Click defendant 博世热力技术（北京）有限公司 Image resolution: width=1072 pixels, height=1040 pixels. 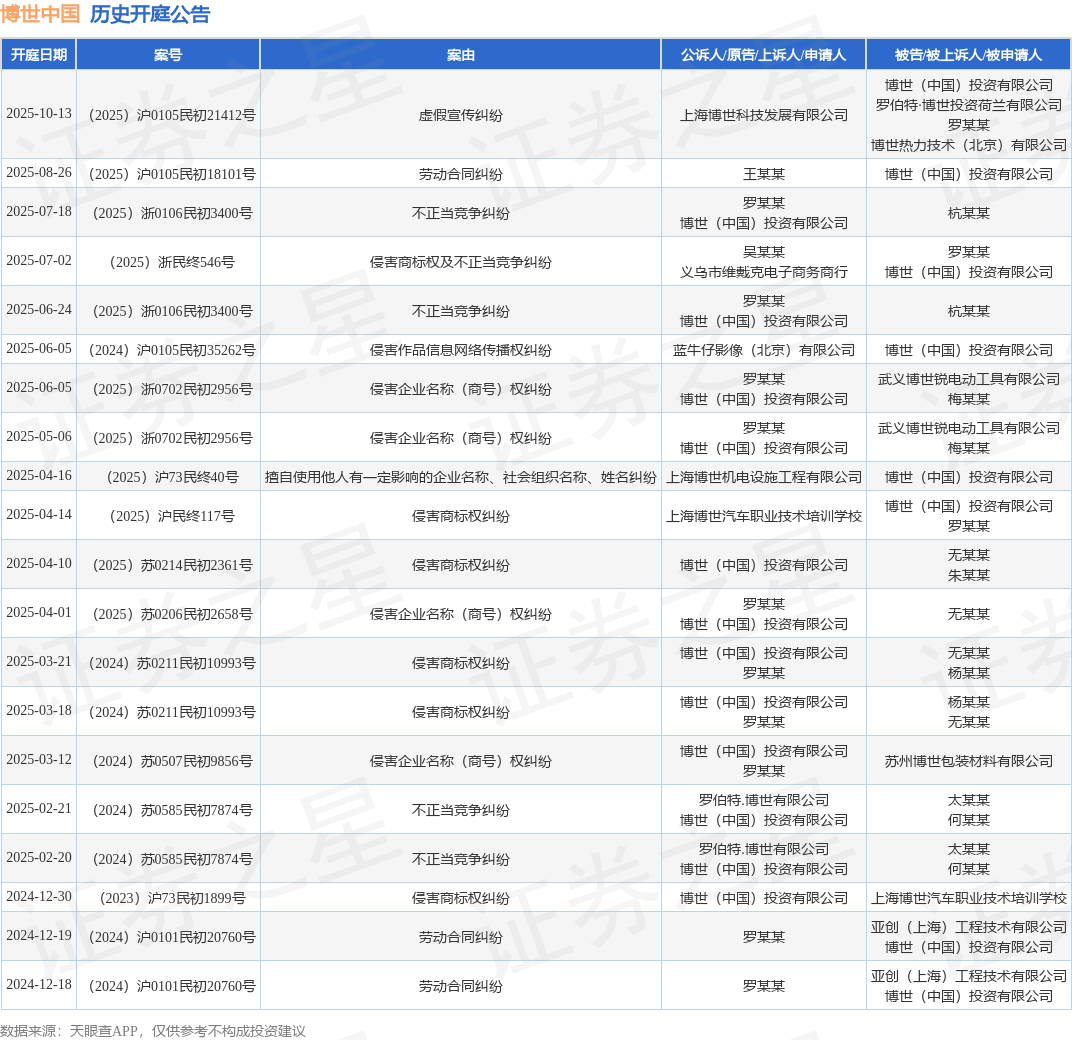[x=969, y=145]
